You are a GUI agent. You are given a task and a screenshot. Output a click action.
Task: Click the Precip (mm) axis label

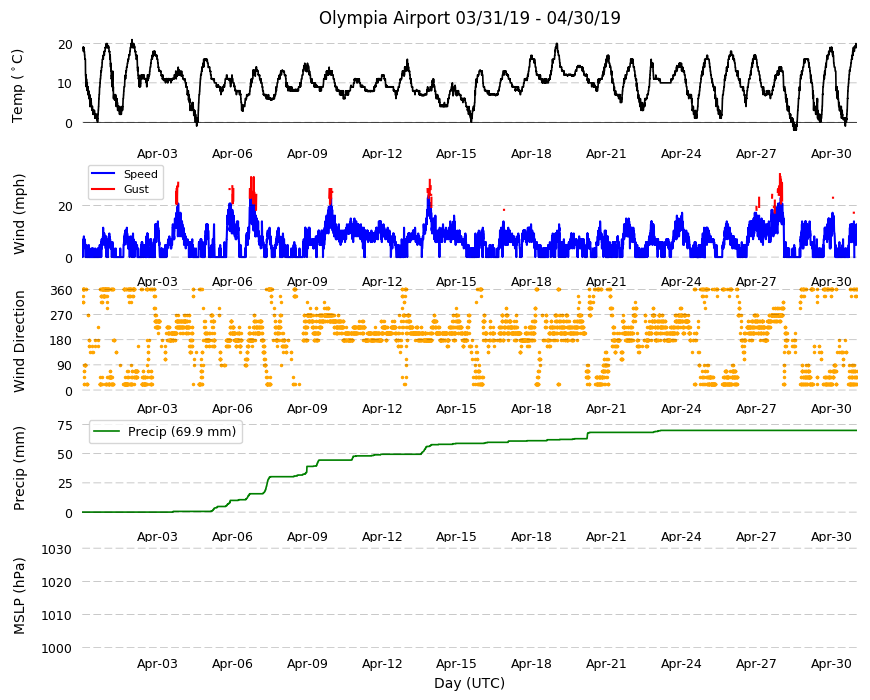click(19, 468)
